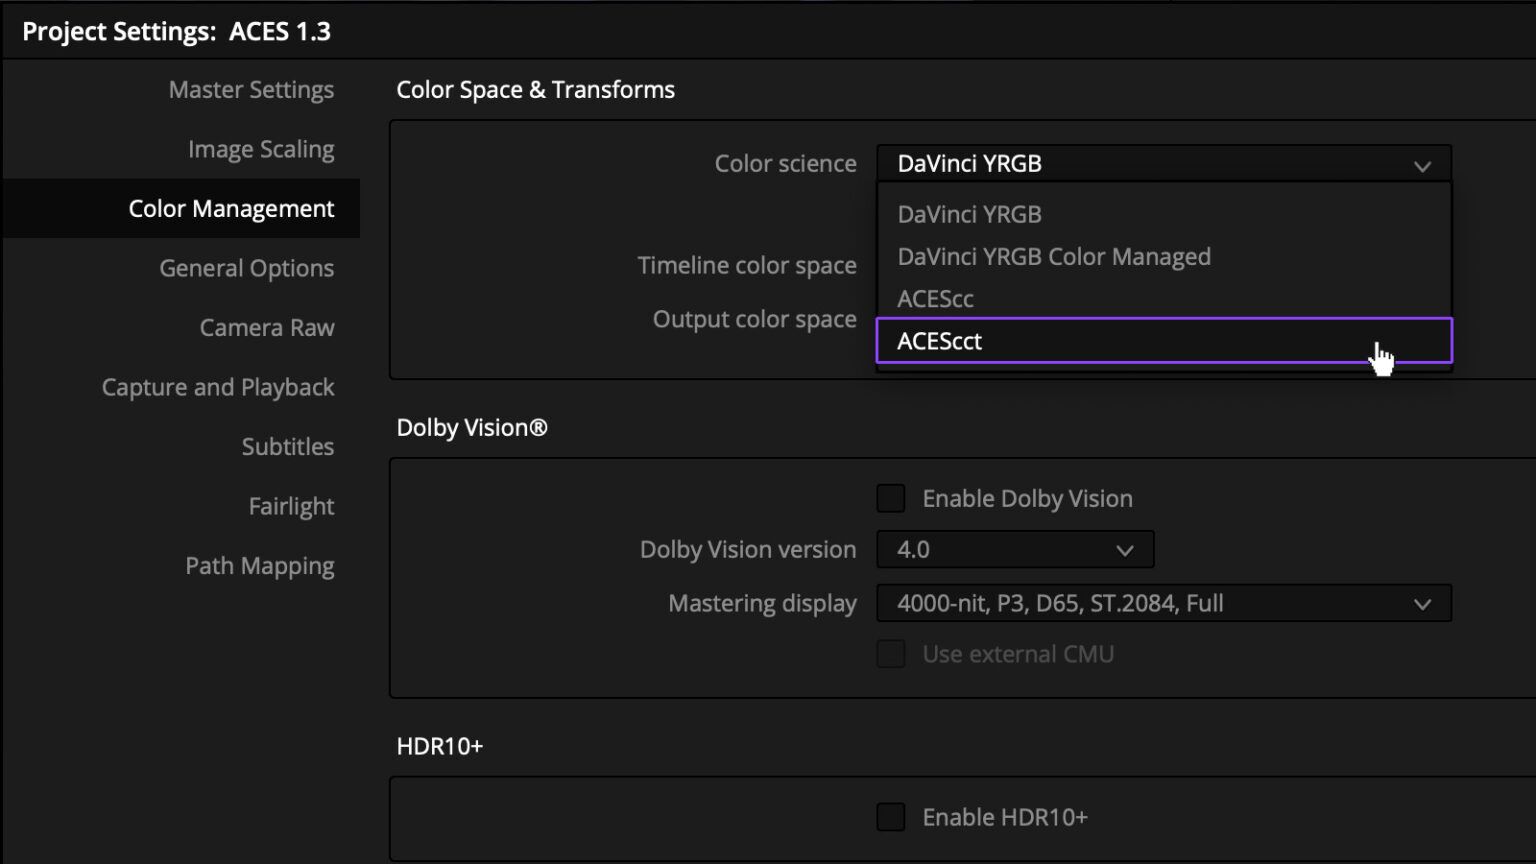Switch to the Subtitles settings page
The width and height of the screenshot is (1536, 864).
pyautogui.click(x=288, y=446)
